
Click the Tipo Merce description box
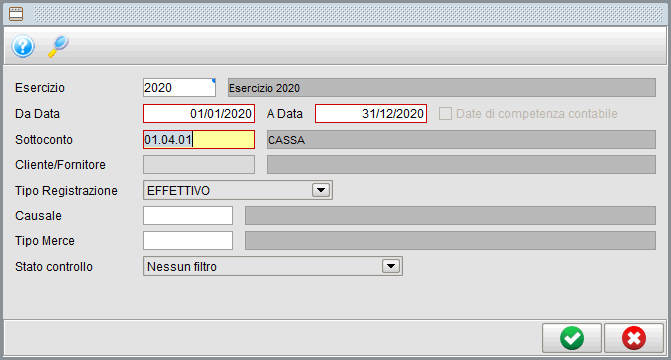pyautogui.click(x=450, y=241)
